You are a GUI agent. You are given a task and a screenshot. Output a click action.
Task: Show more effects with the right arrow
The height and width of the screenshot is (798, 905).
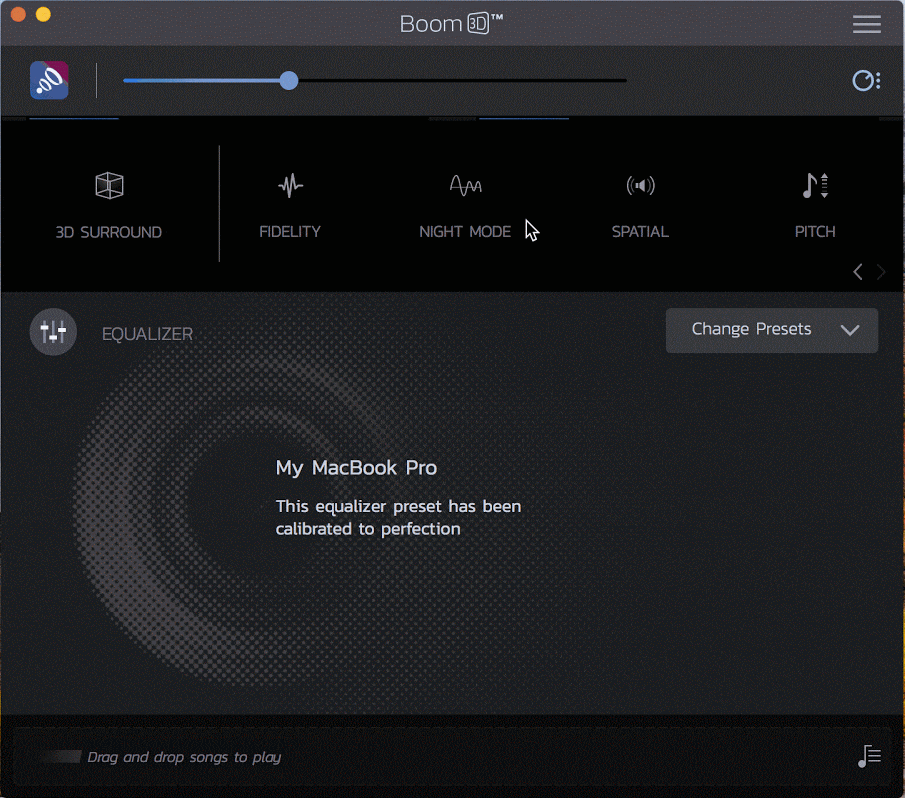click(881, 271)
